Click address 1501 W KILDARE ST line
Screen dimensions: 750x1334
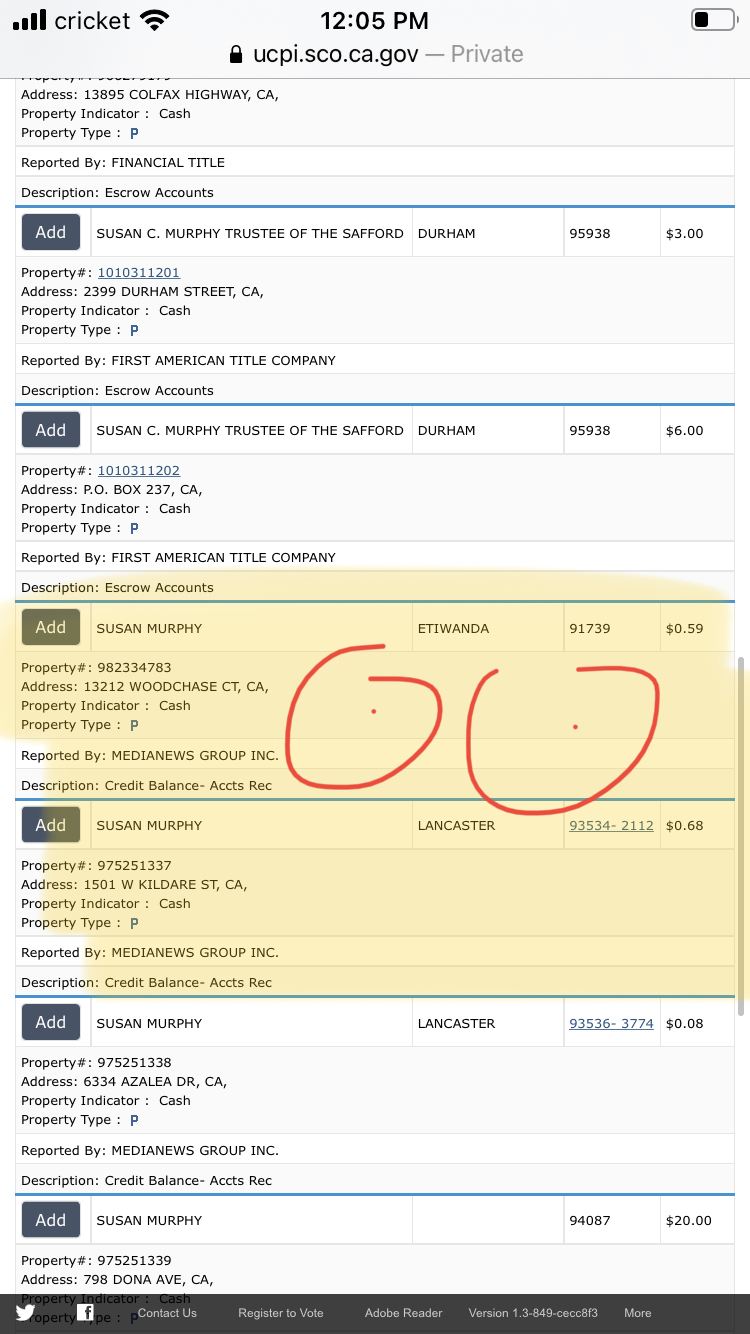click(134, 884)
